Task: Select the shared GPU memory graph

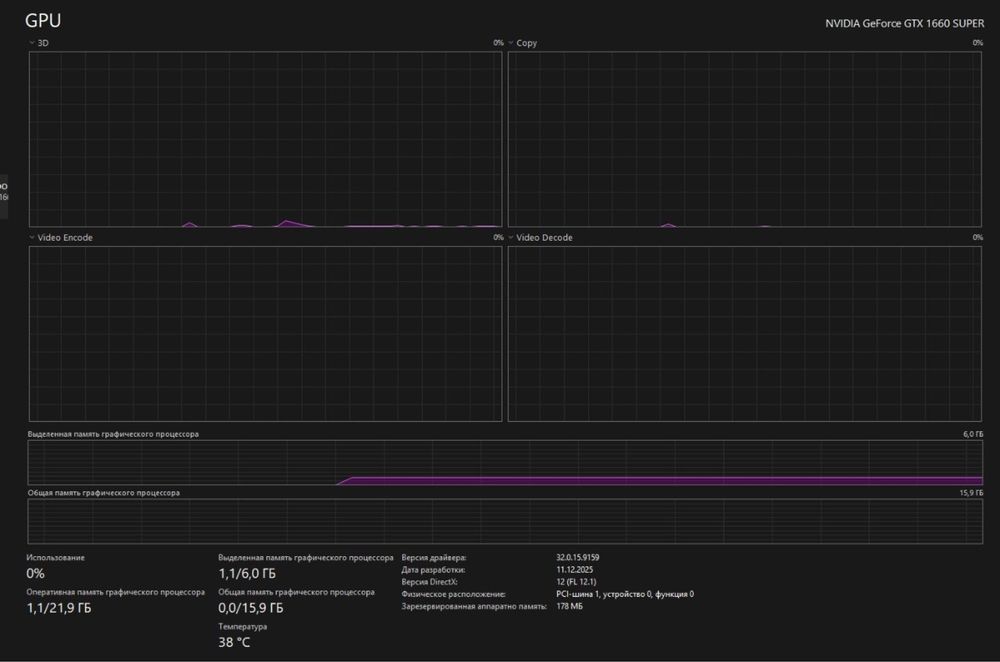Action: tap(505, 521)
